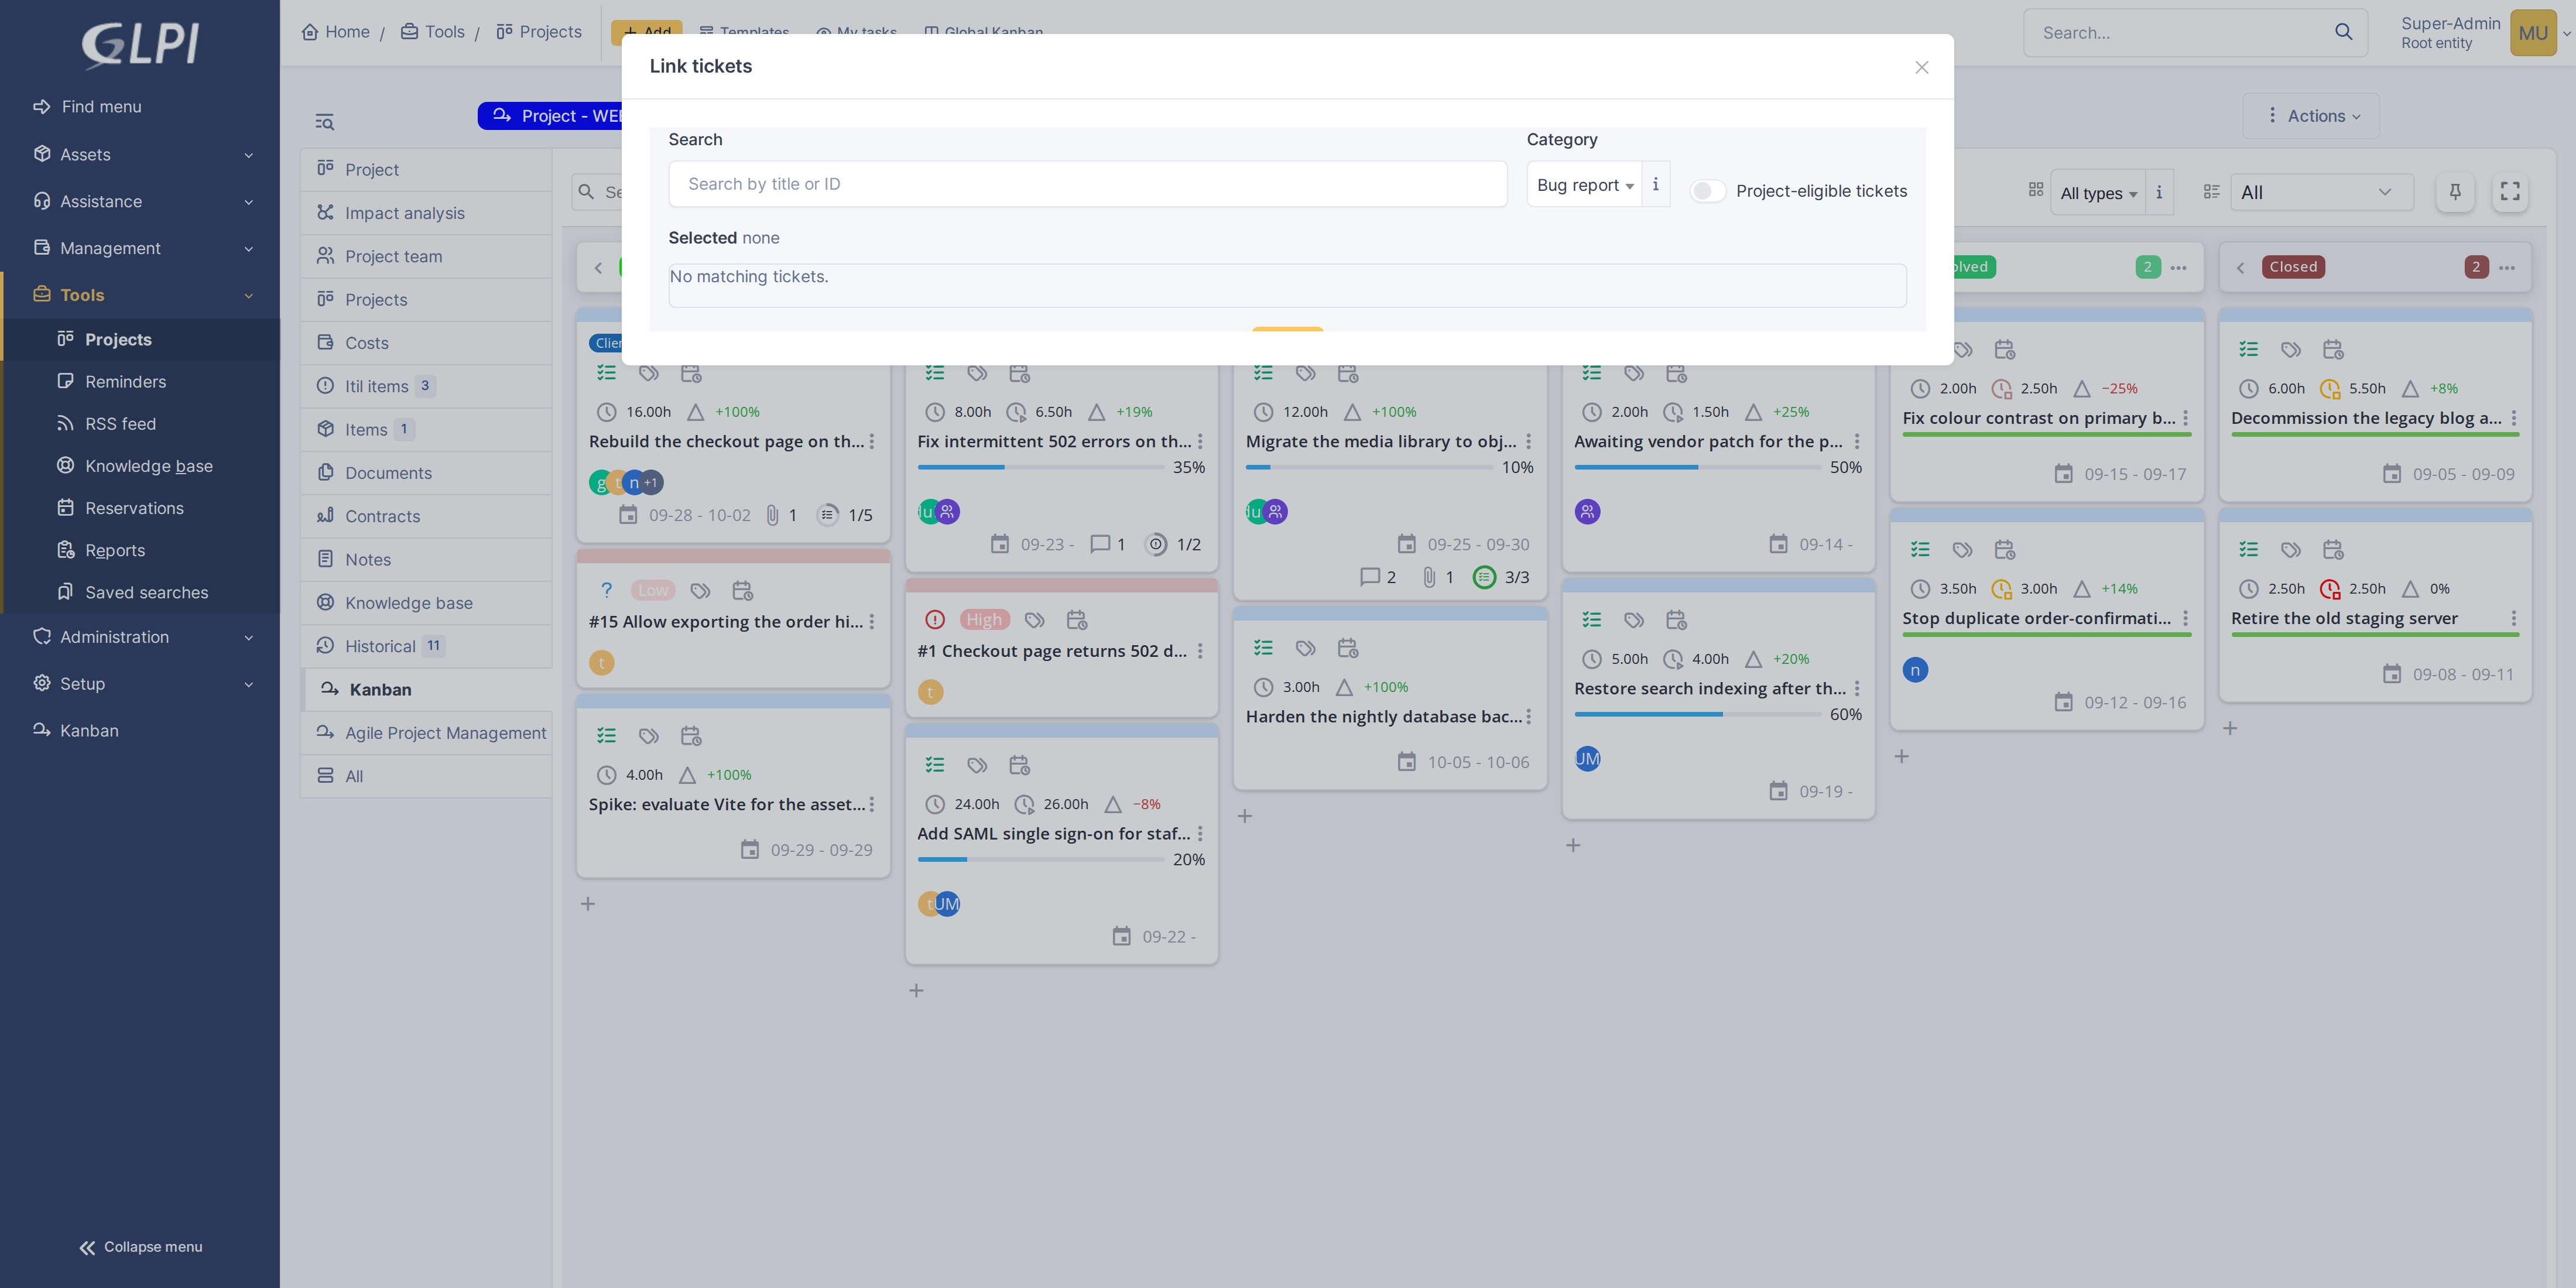Click progress bar on Add SAML single sign-on card

tap(1041, 859)
